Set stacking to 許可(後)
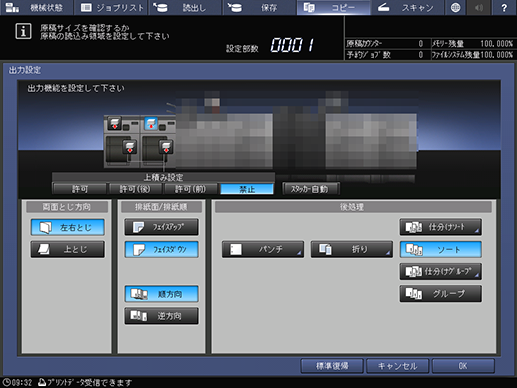Viewport: 517px width, 388px height. (x=135, y=189)
